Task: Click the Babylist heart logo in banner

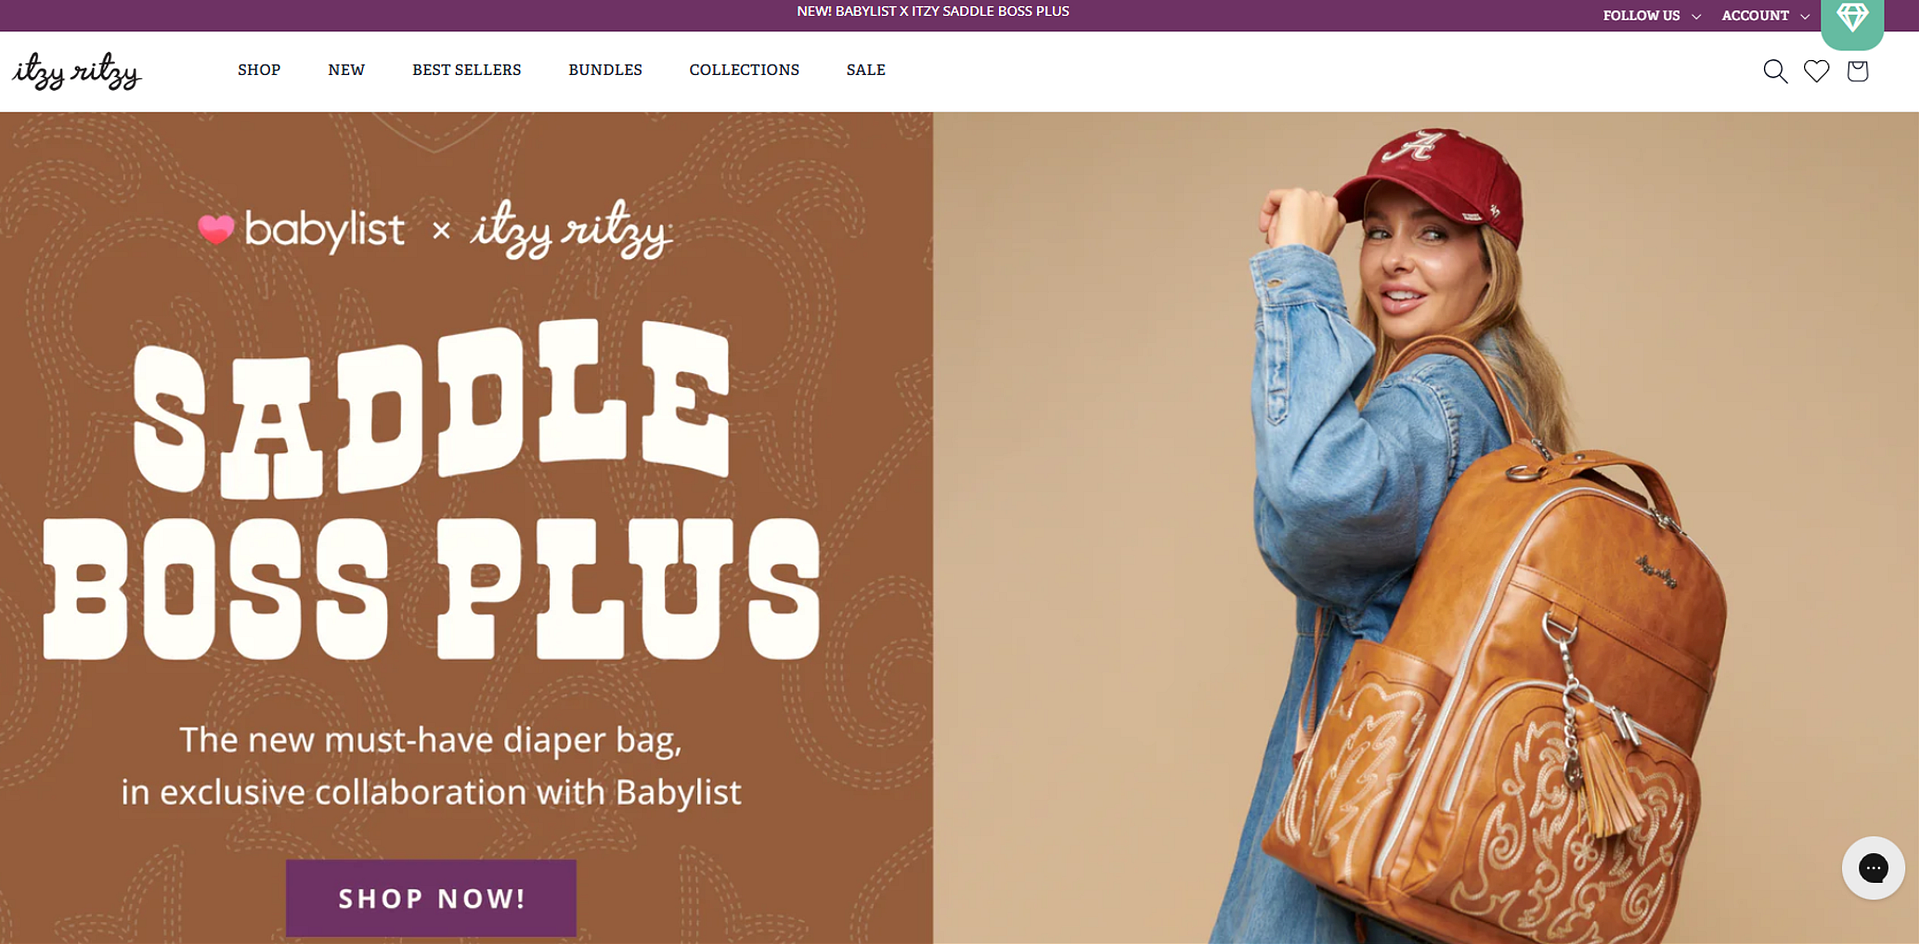Action: pos(216,230)
